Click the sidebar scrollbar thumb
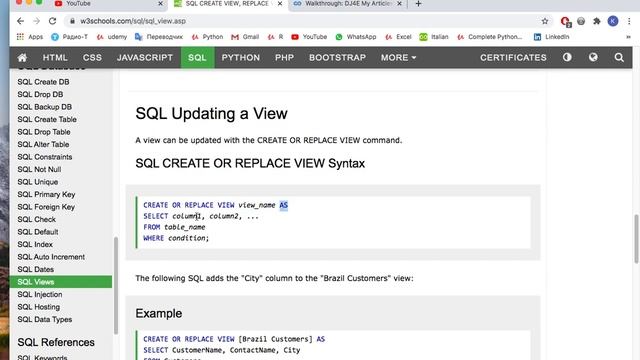This screenshot has width=640, height=360. pyautogui.click(x=116, y=285)
